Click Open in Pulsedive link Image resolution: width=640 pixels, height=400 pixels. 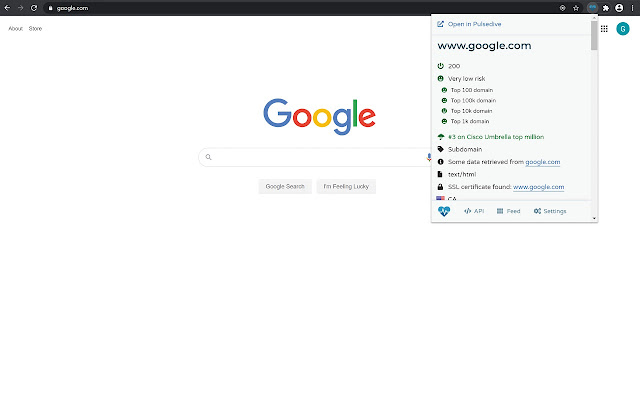point(474,24)
